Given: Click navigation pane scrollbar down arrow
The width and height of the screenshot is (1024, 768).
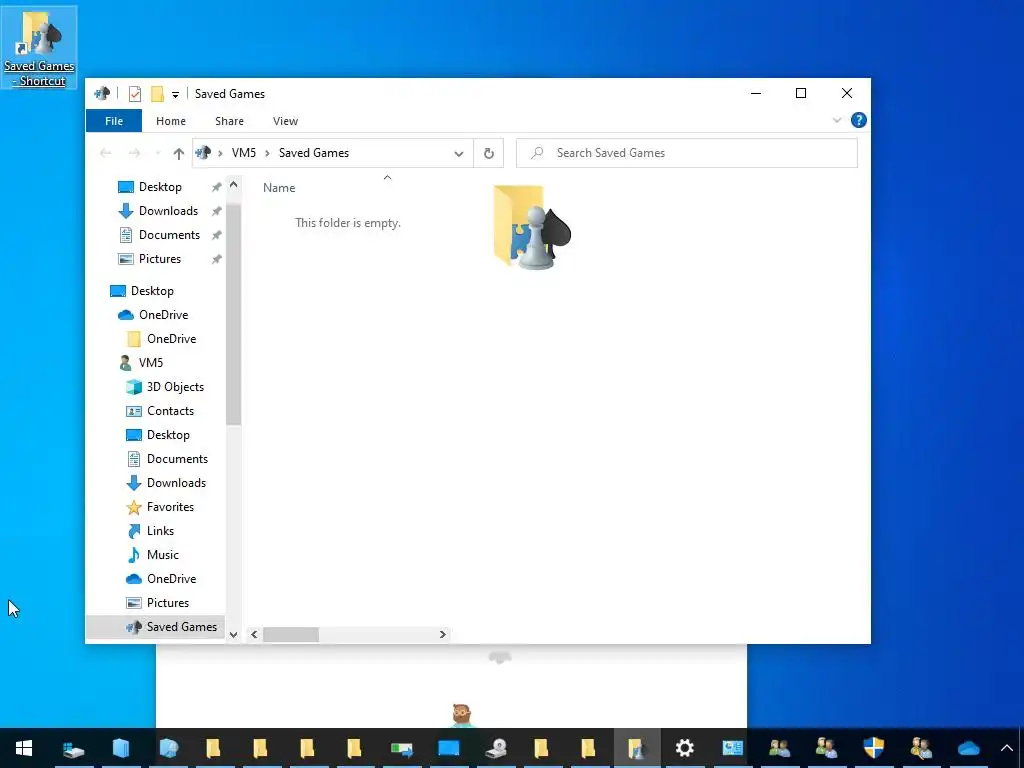Looking at the screenshot, I should point(233,634).
